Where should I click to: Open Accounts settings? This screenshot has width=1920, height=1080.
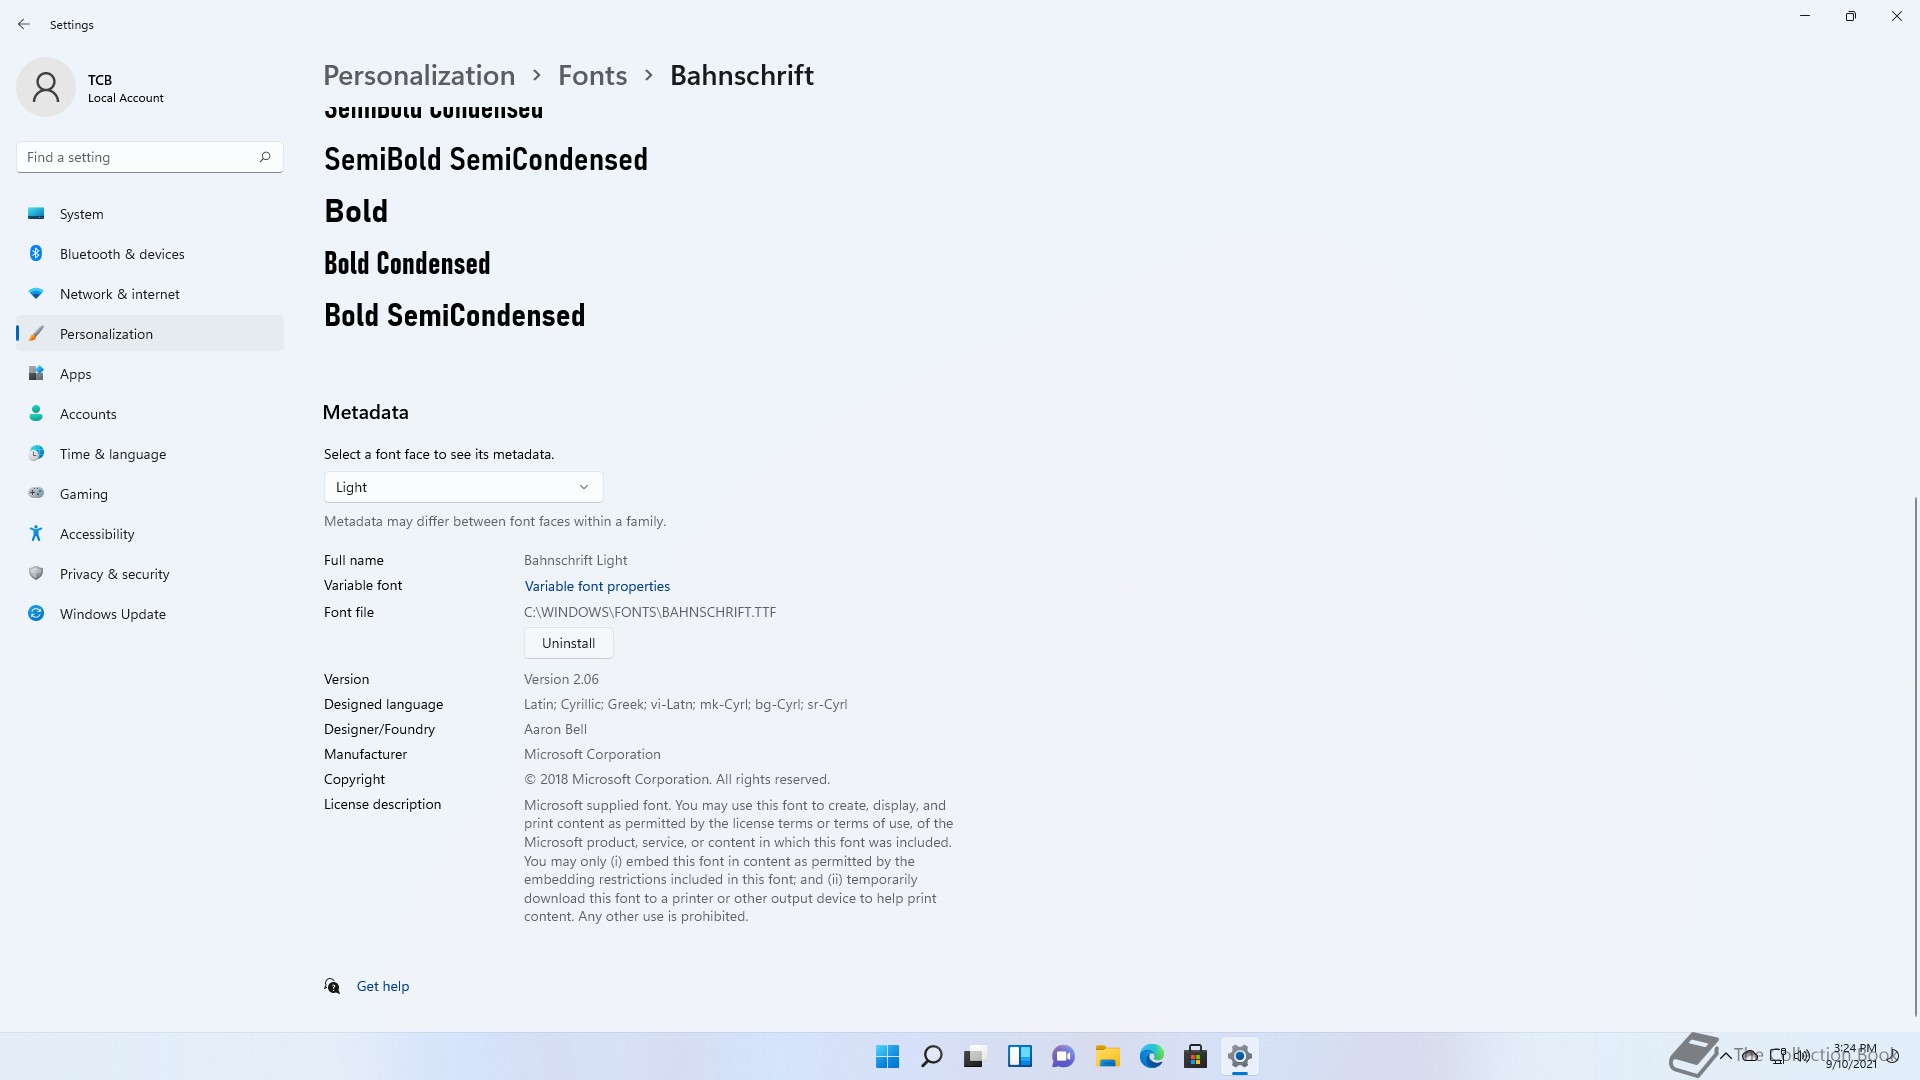(x=150, y=414)
